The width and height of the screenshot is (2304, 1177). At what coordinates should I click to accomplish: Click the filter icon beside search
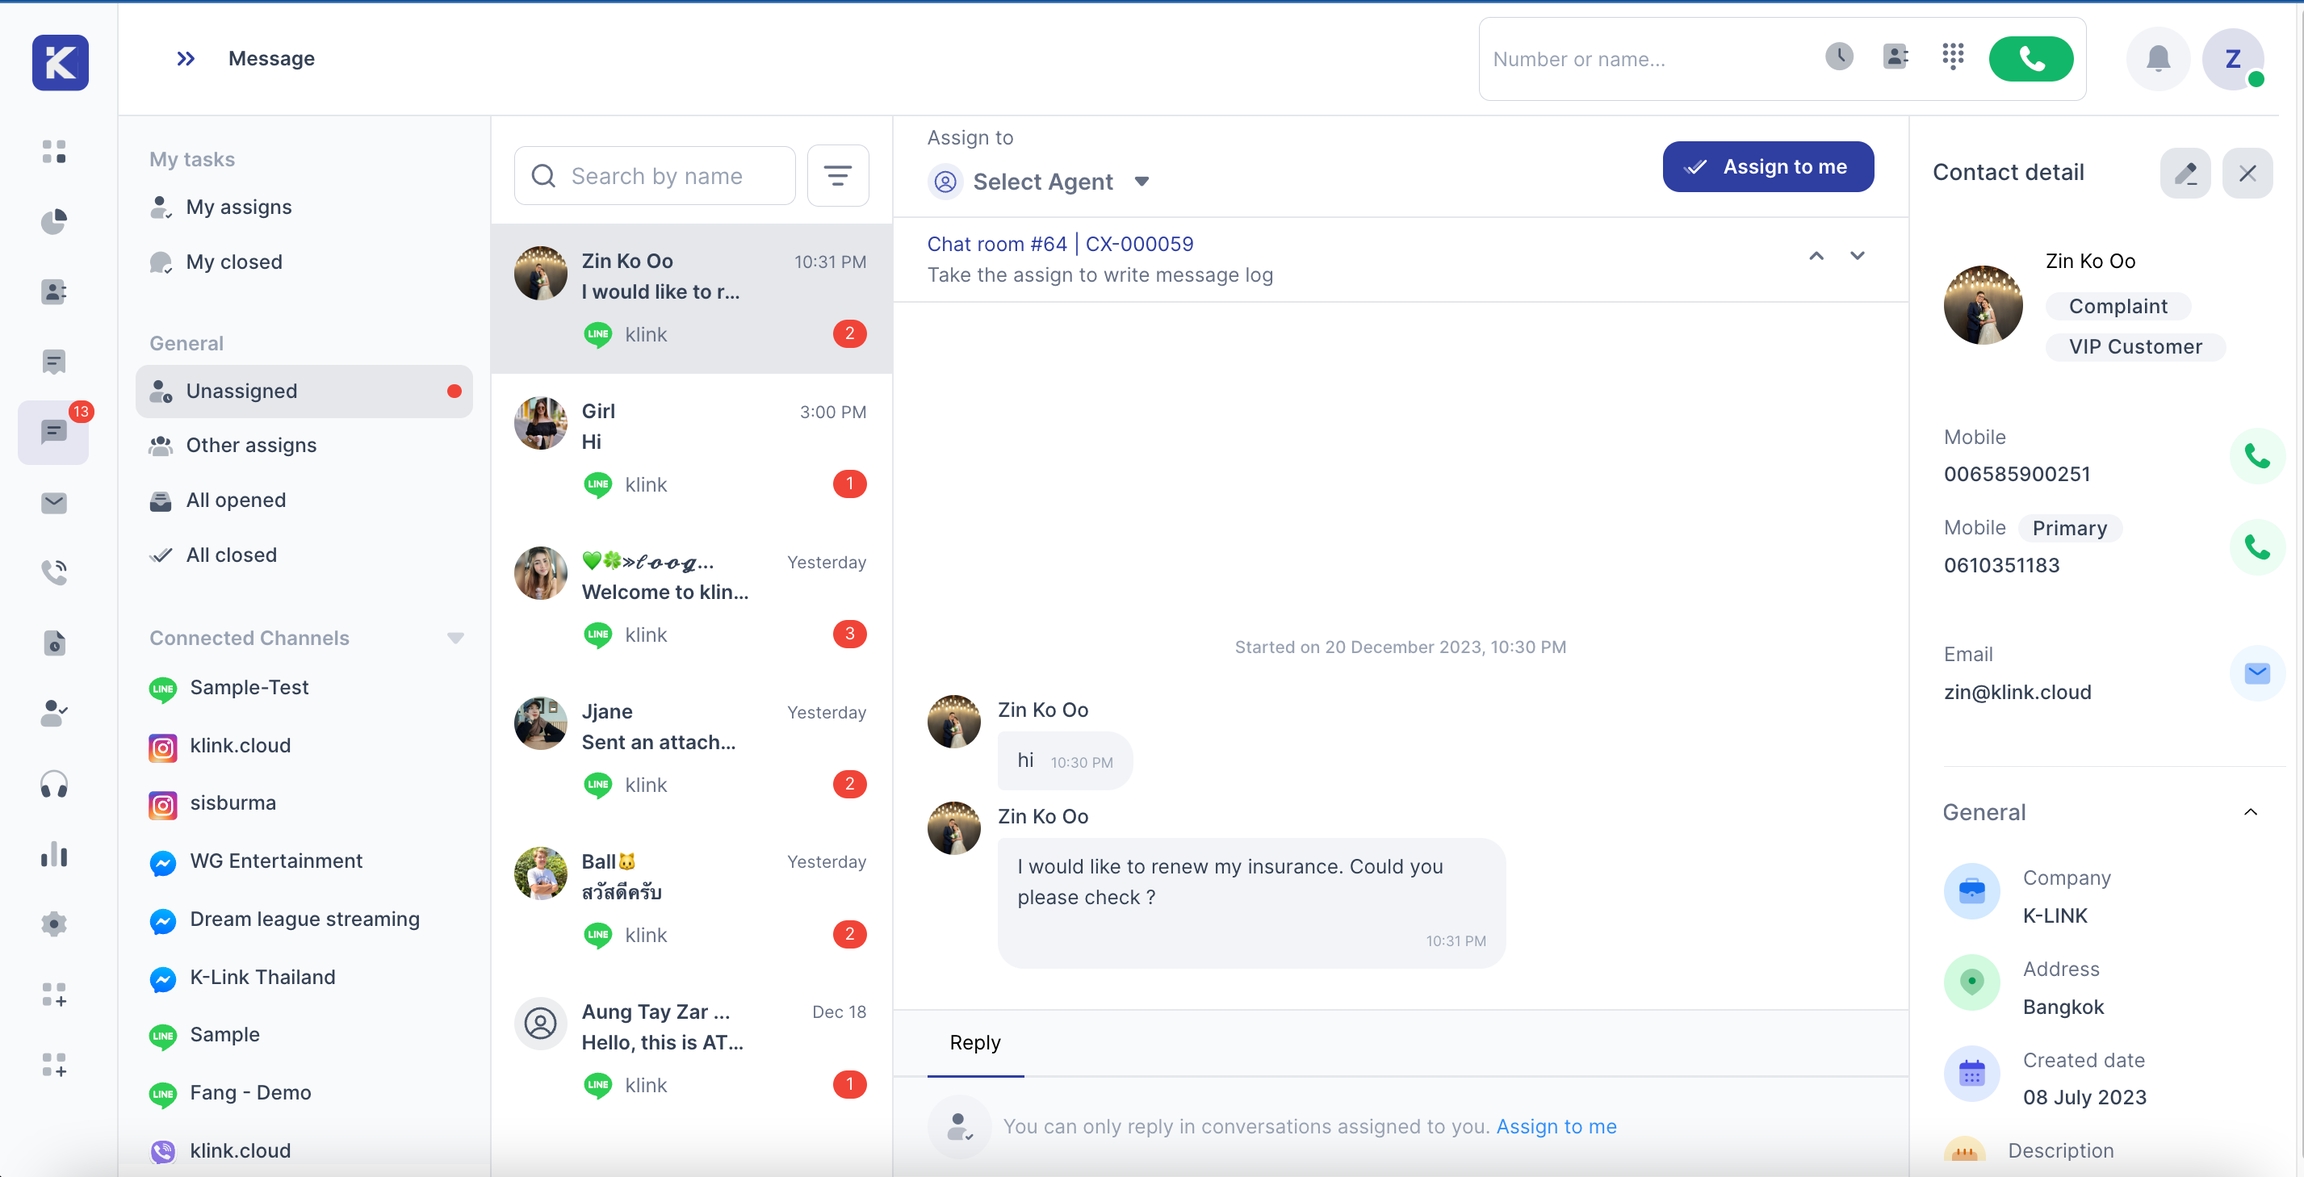pyautogui.click(x=837, y=176)
